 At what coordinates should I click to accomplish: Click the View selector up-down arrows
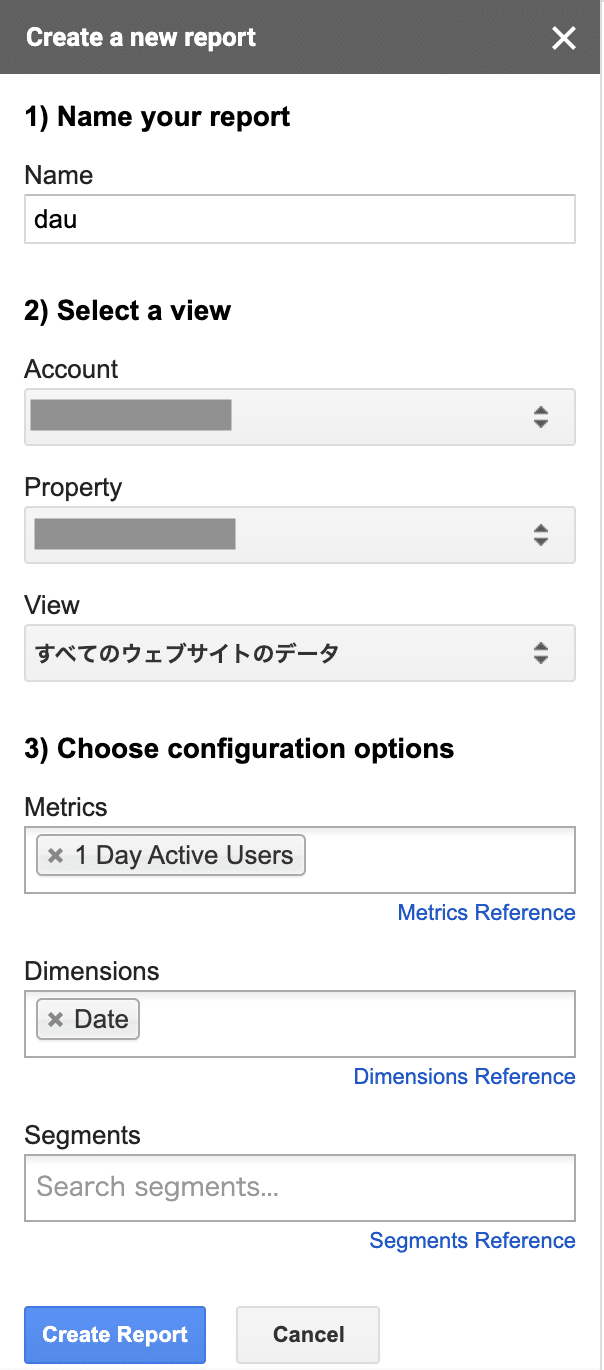point(541,653)
